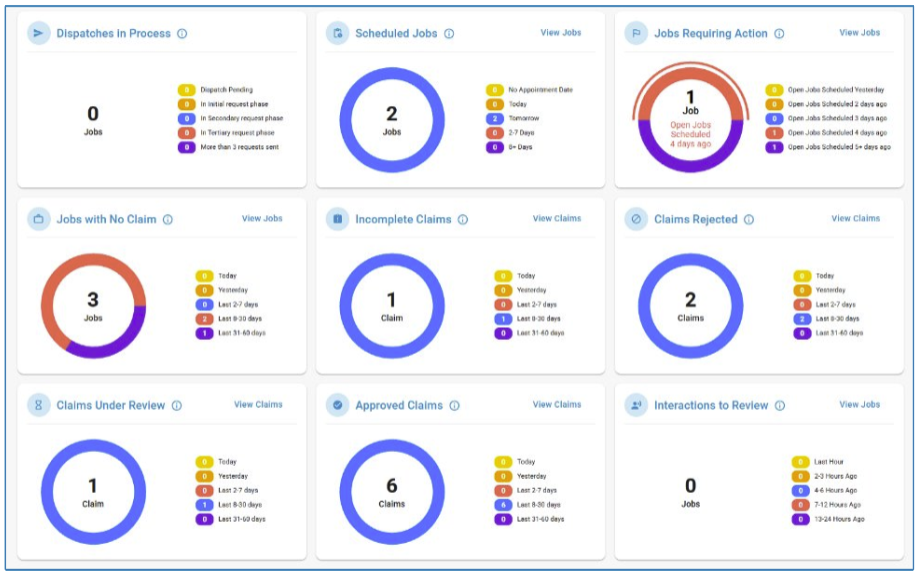920x575 pixels.
Task: Click 'Last 8-30 days' text in Claims Rejected legend
Action: (837, 319)
